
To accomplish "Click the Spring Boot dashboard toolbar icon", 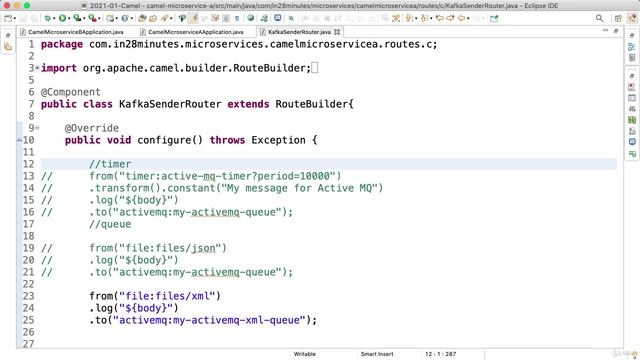I will pyautogui.click(x=264, y=18).
